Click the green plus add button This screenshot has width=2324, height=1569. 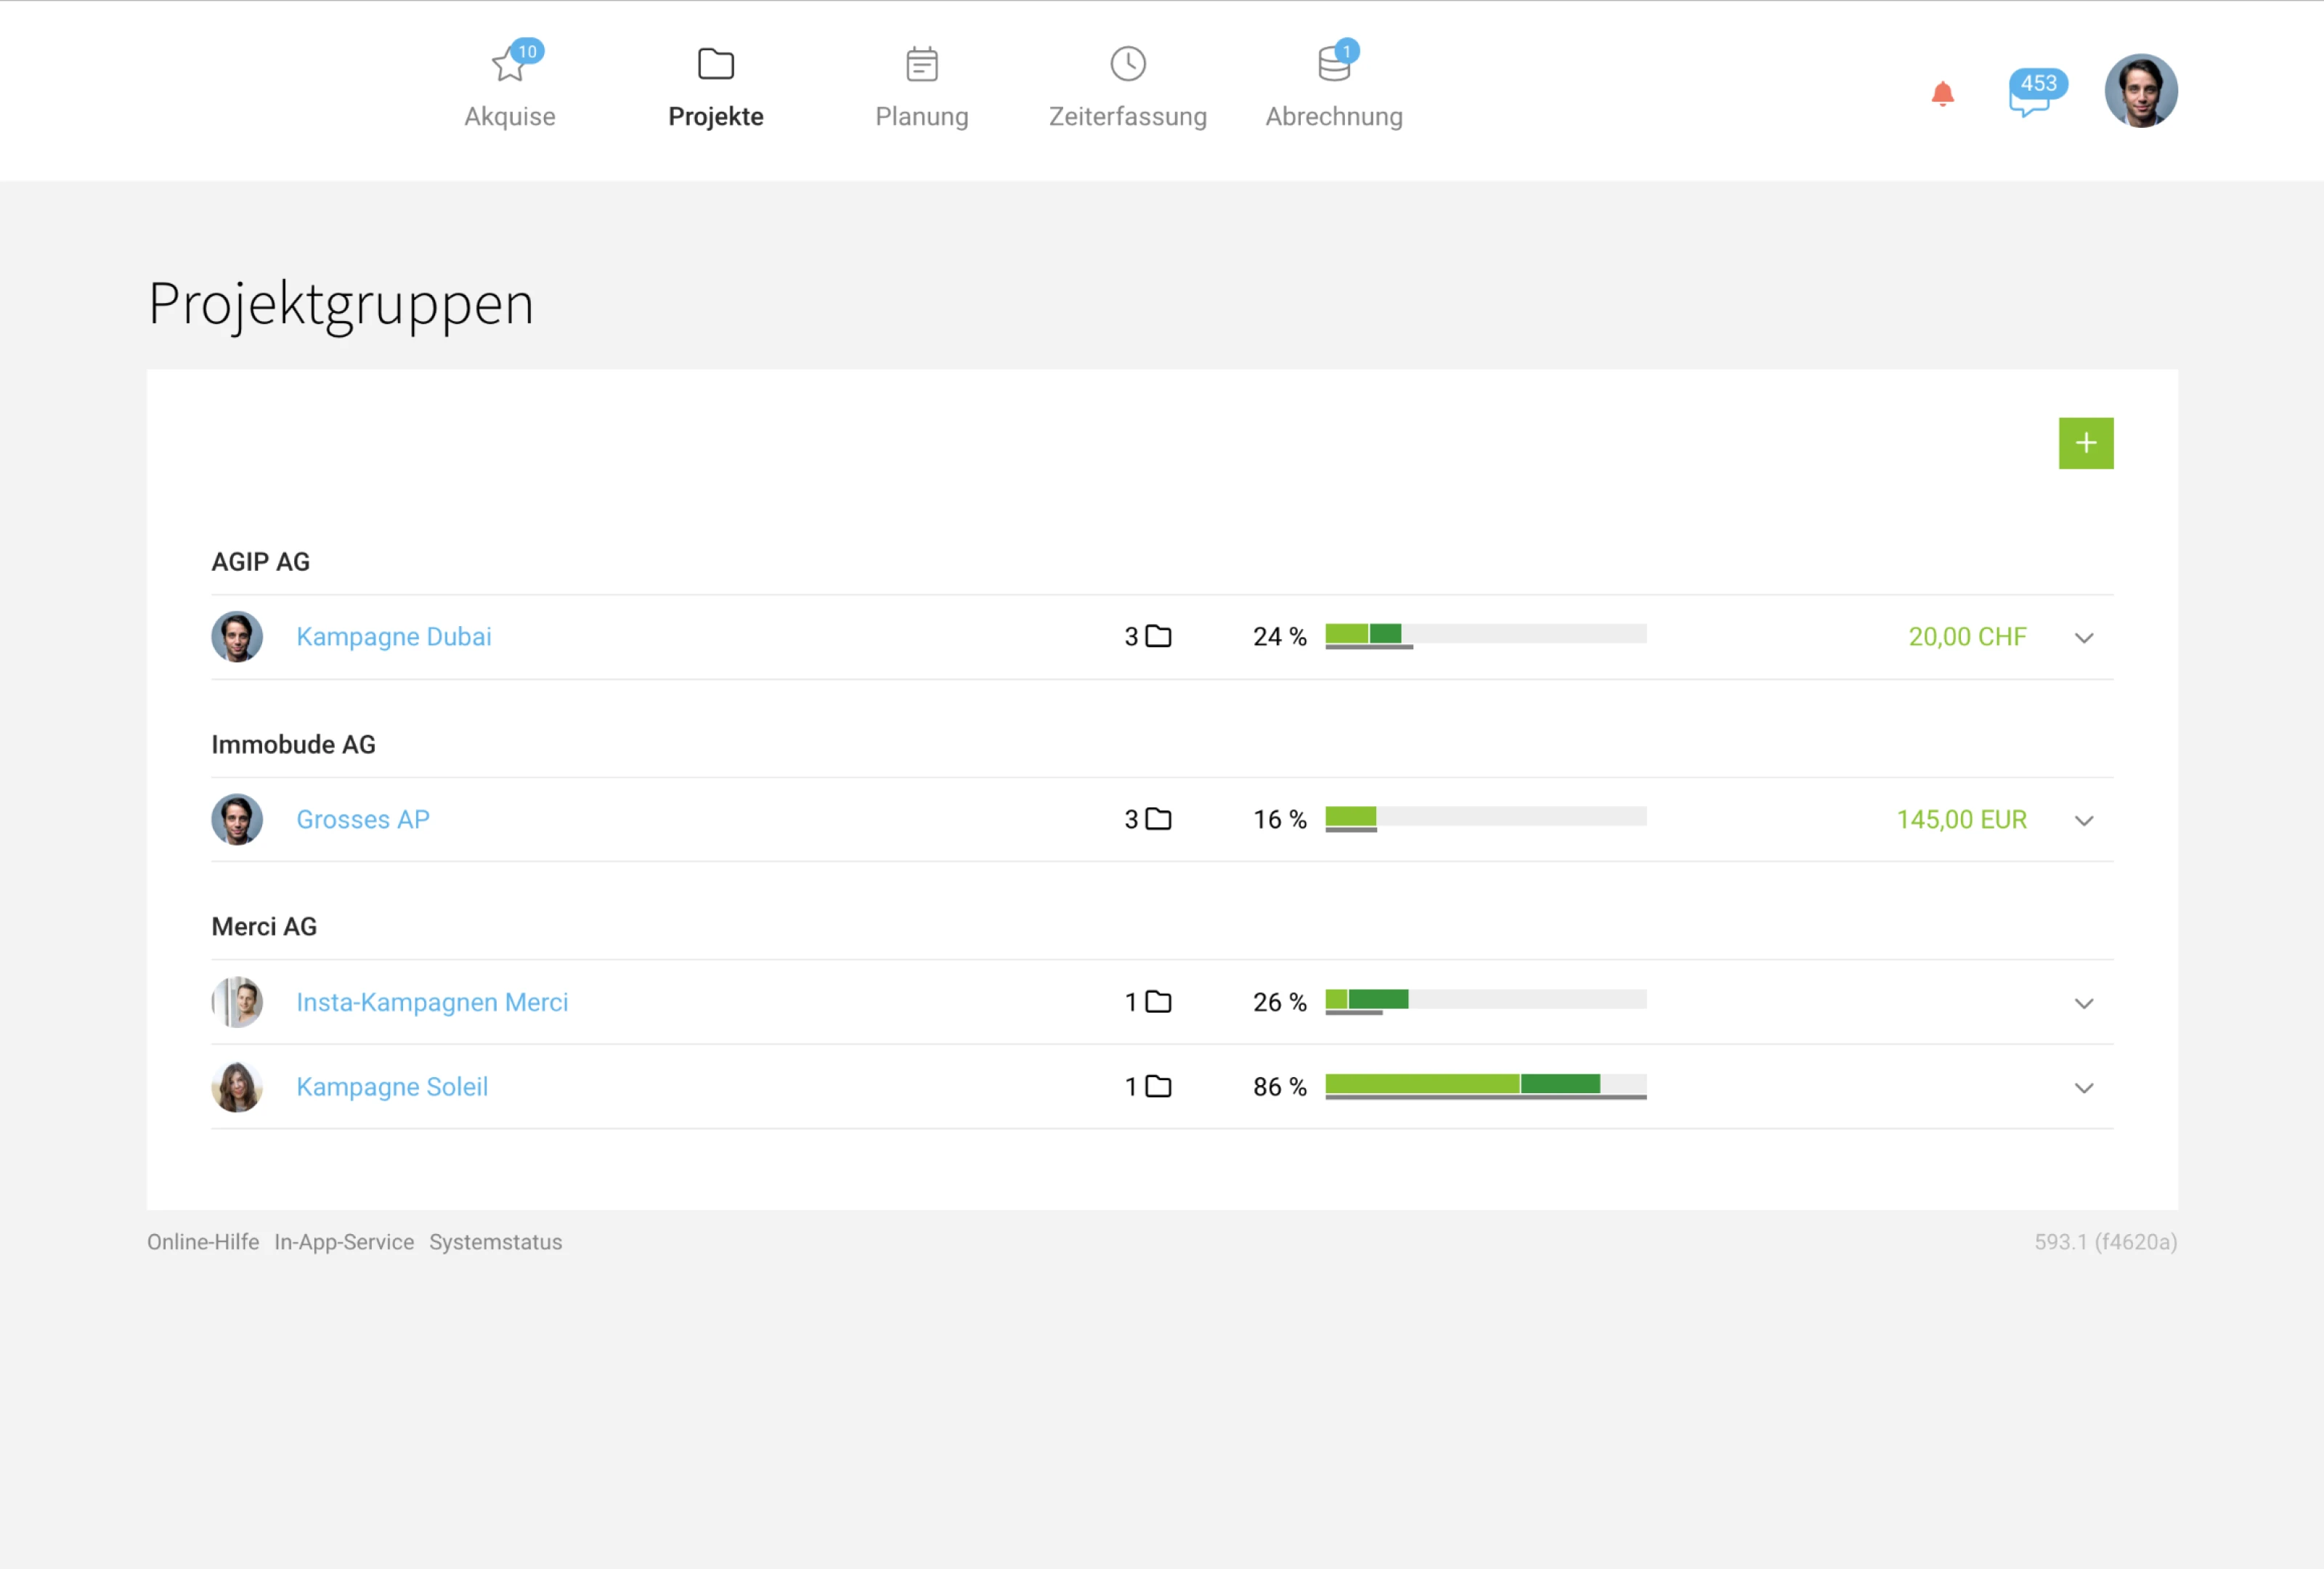2085,443
